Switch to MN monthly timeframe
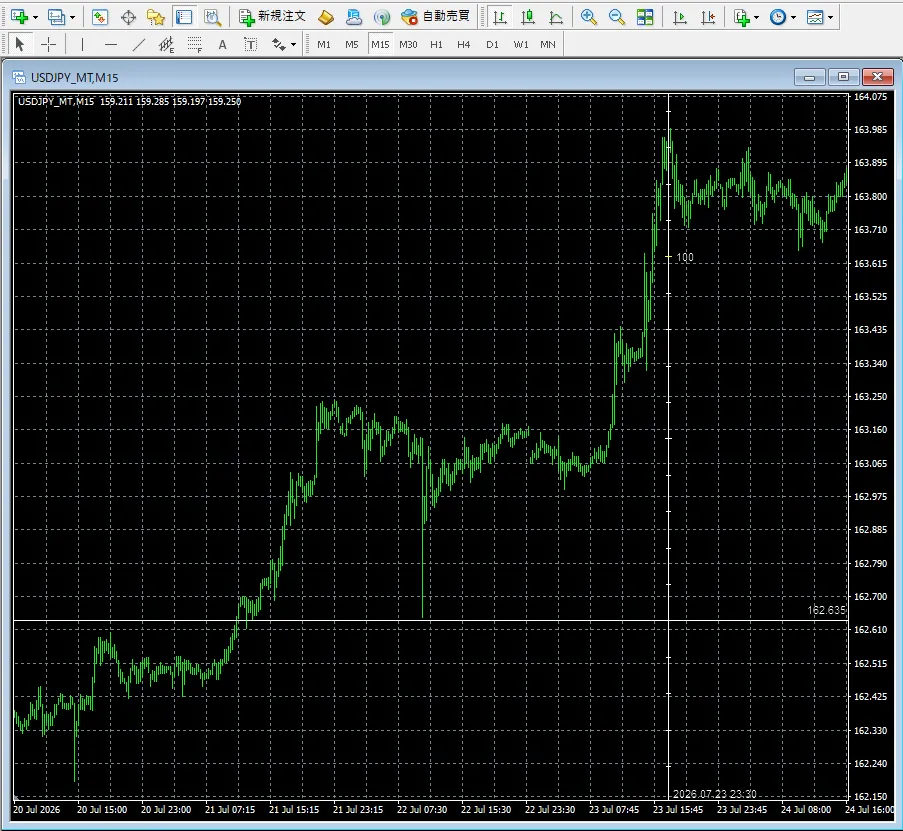 coord(548,44)
